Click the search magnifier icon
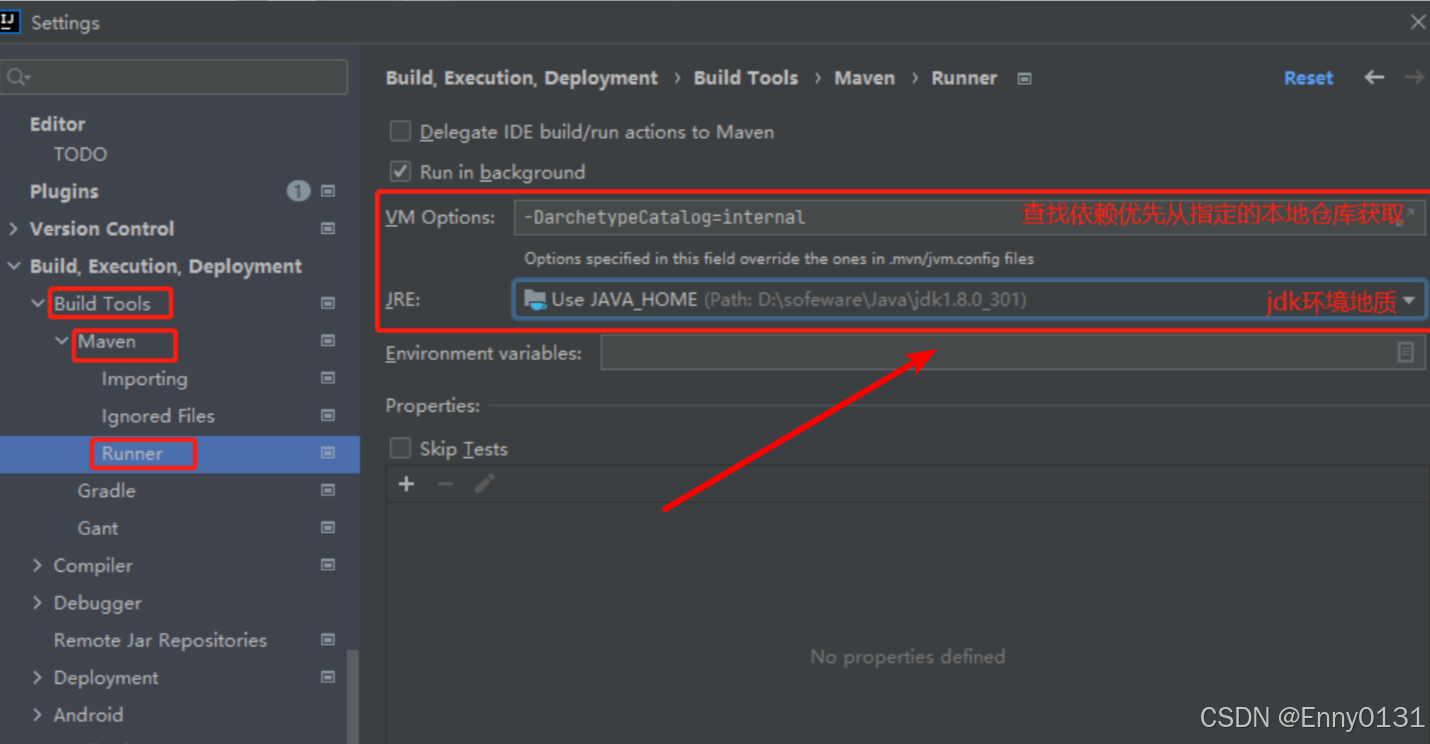The width and height of the screenshot is (1430, 744). coord(17,77)
